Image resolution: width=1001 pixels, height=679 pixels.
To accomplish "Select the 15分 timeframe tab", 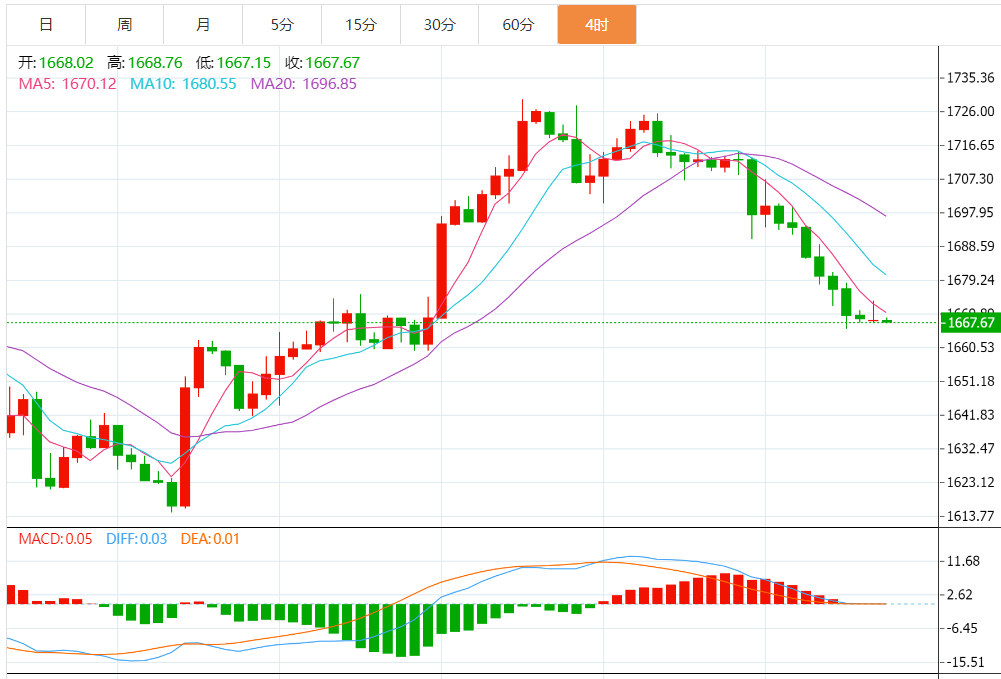I will pos(361,25).
